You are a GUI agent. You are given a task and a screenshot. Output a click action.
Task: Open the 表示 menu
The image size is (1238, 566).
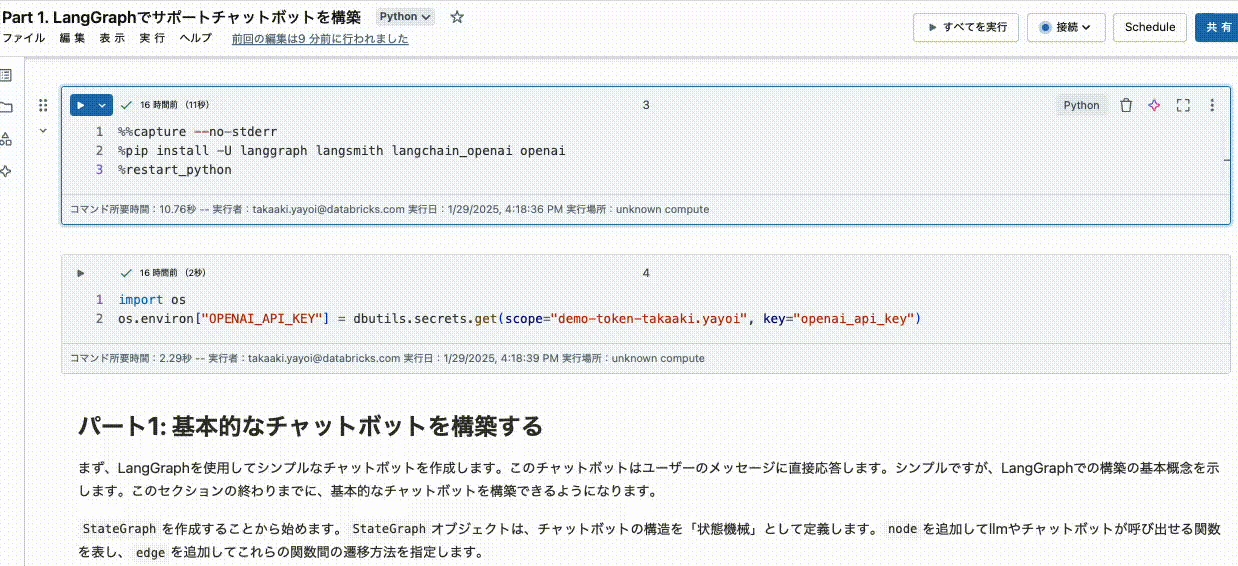(112, 38)
